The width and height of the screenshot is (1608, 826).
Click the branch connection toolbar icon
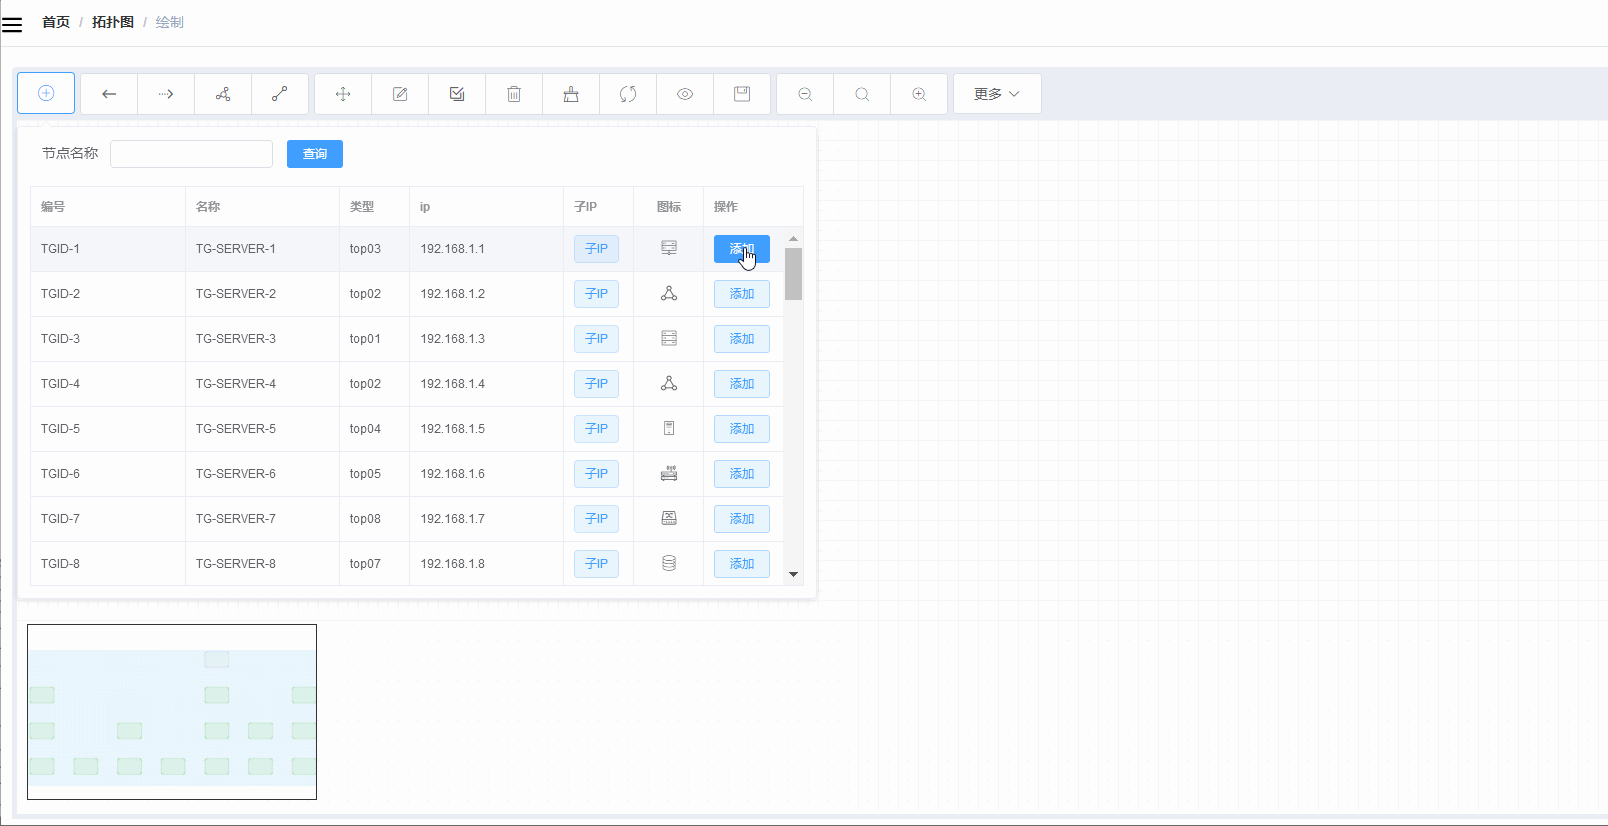tap(223, 94)
